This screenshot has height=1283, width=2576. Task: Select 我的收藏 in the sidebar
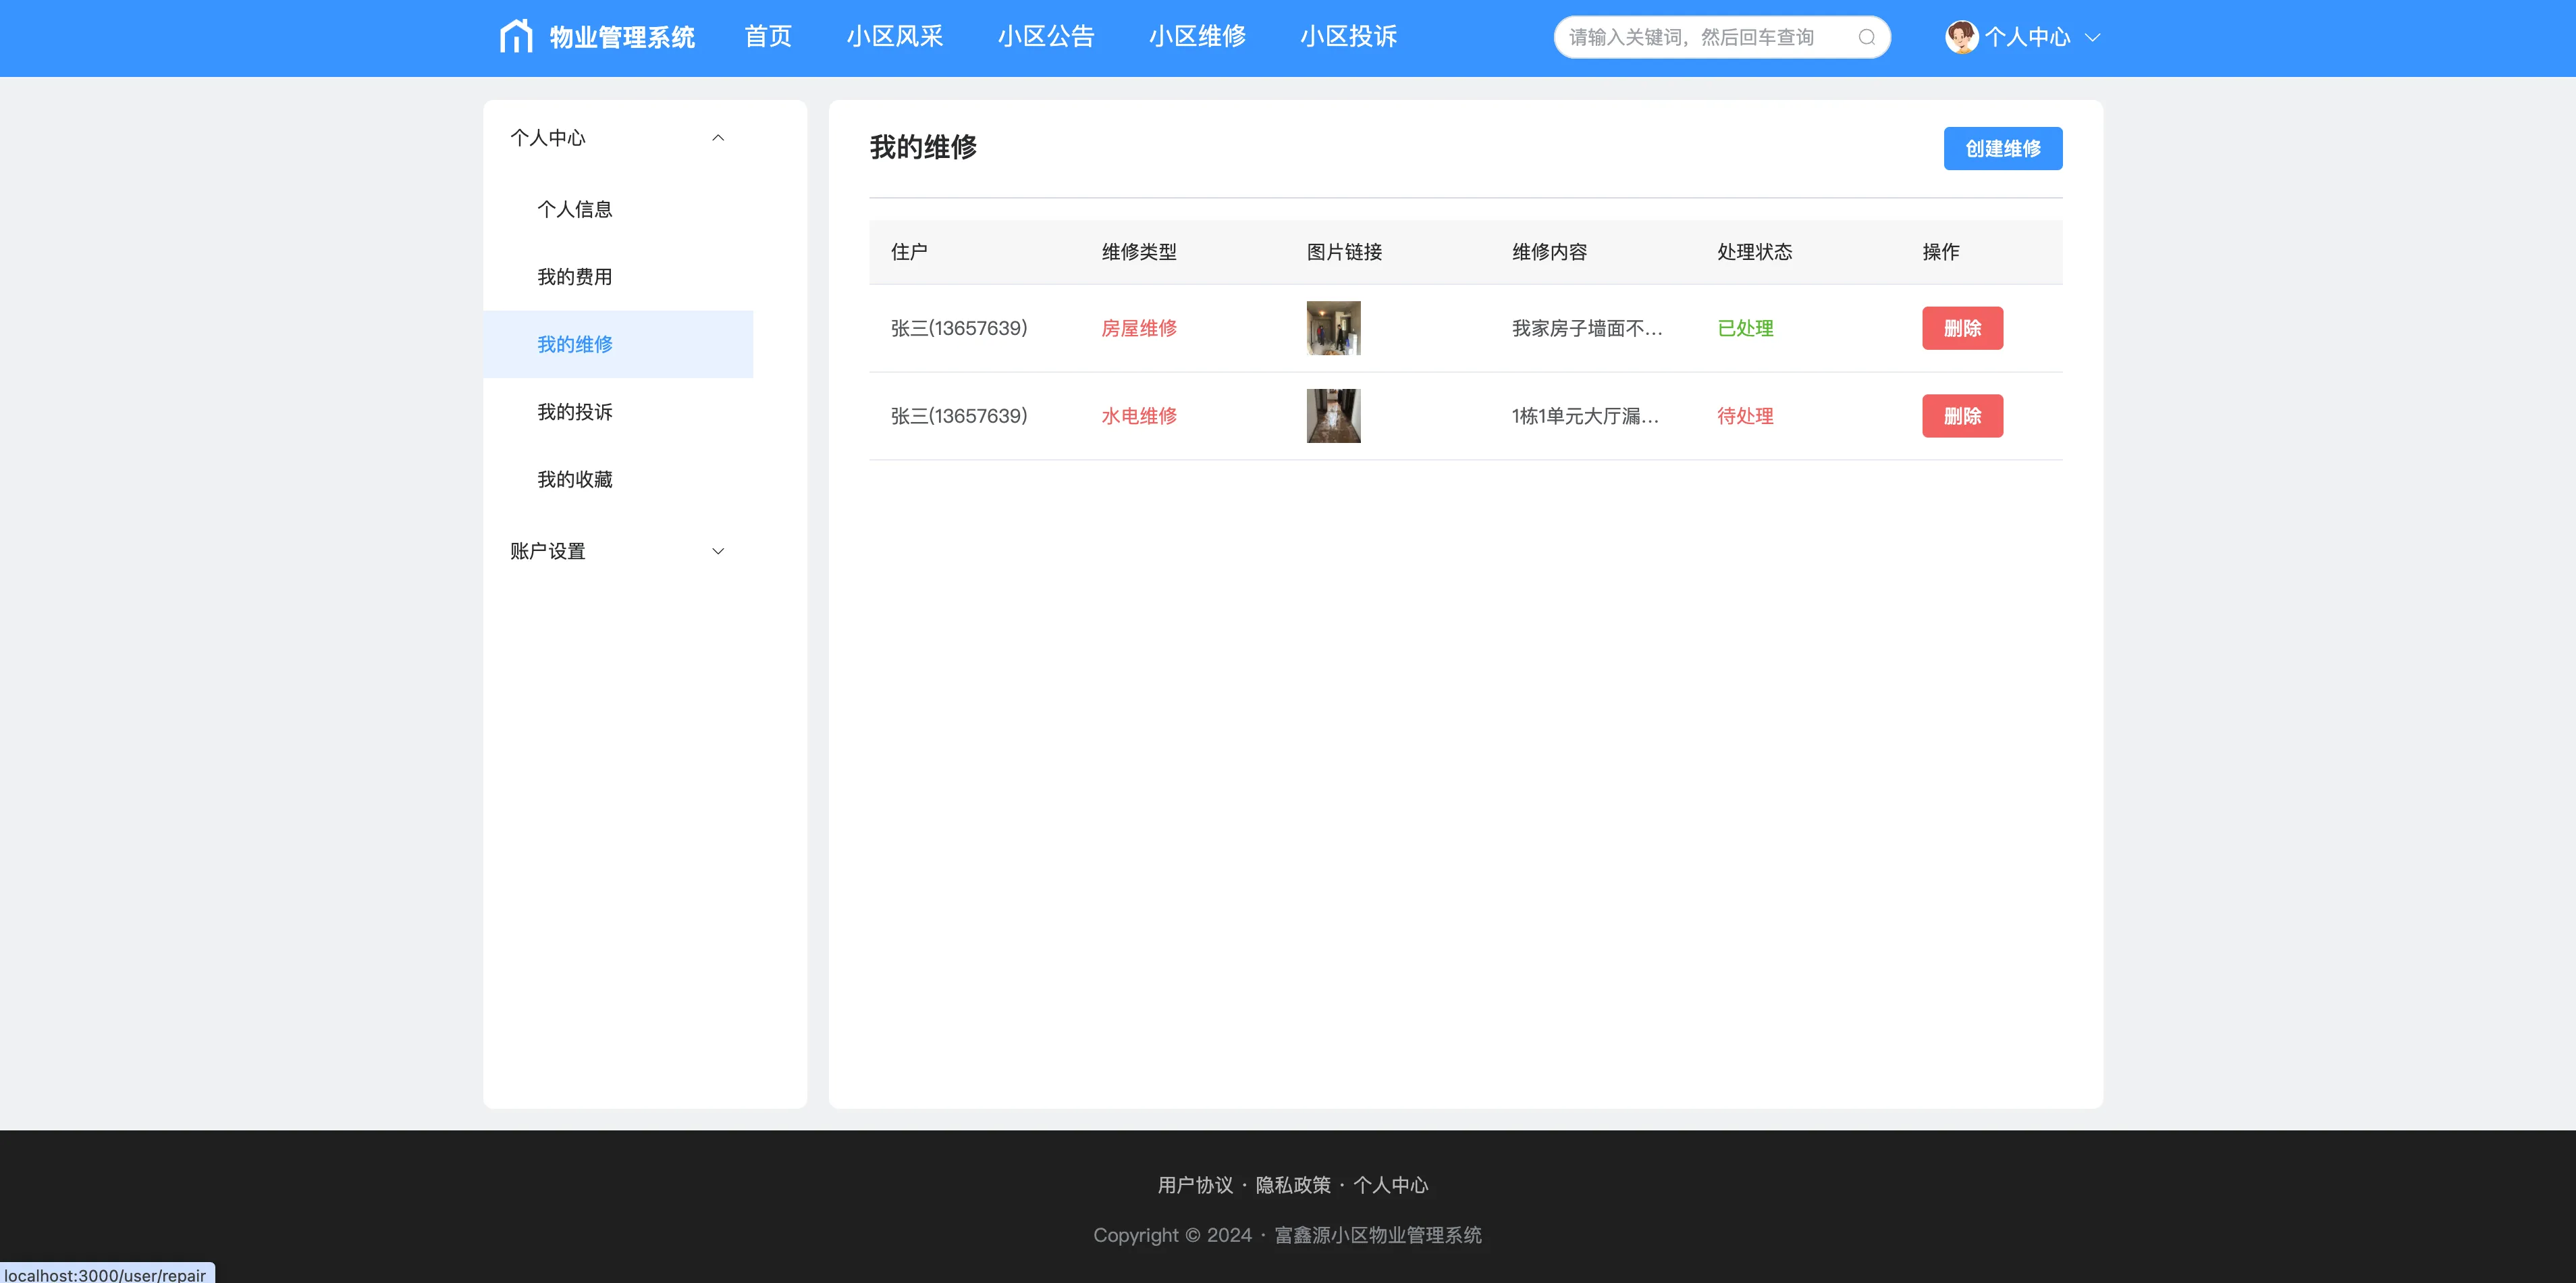pos(575,479)
